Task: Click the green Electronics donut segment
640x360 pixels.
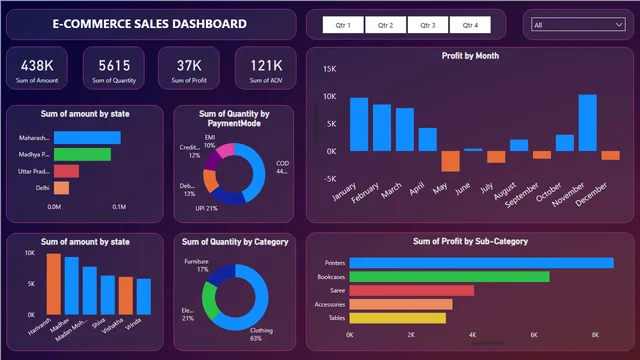Action: (x=209, y=301)
